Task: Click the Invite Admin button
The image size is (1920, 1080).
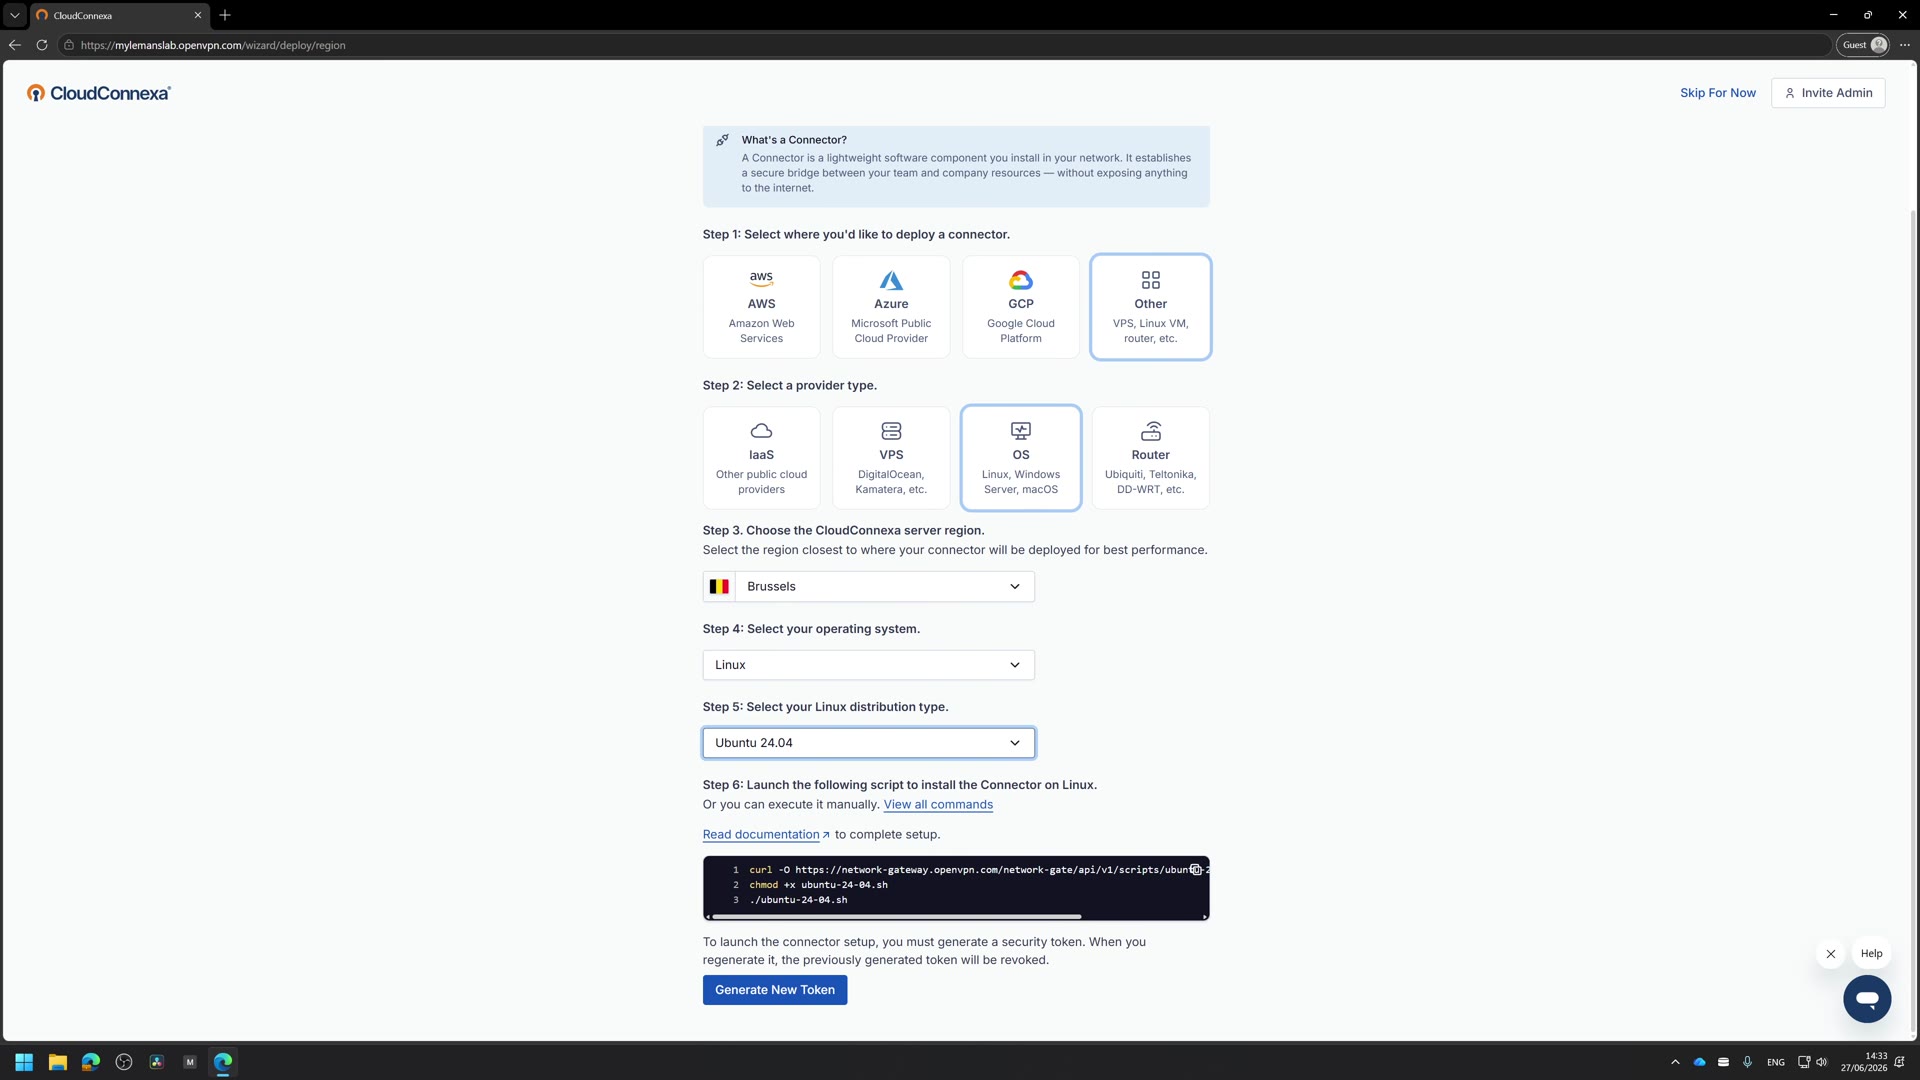Action: (x=1827, y=93)
